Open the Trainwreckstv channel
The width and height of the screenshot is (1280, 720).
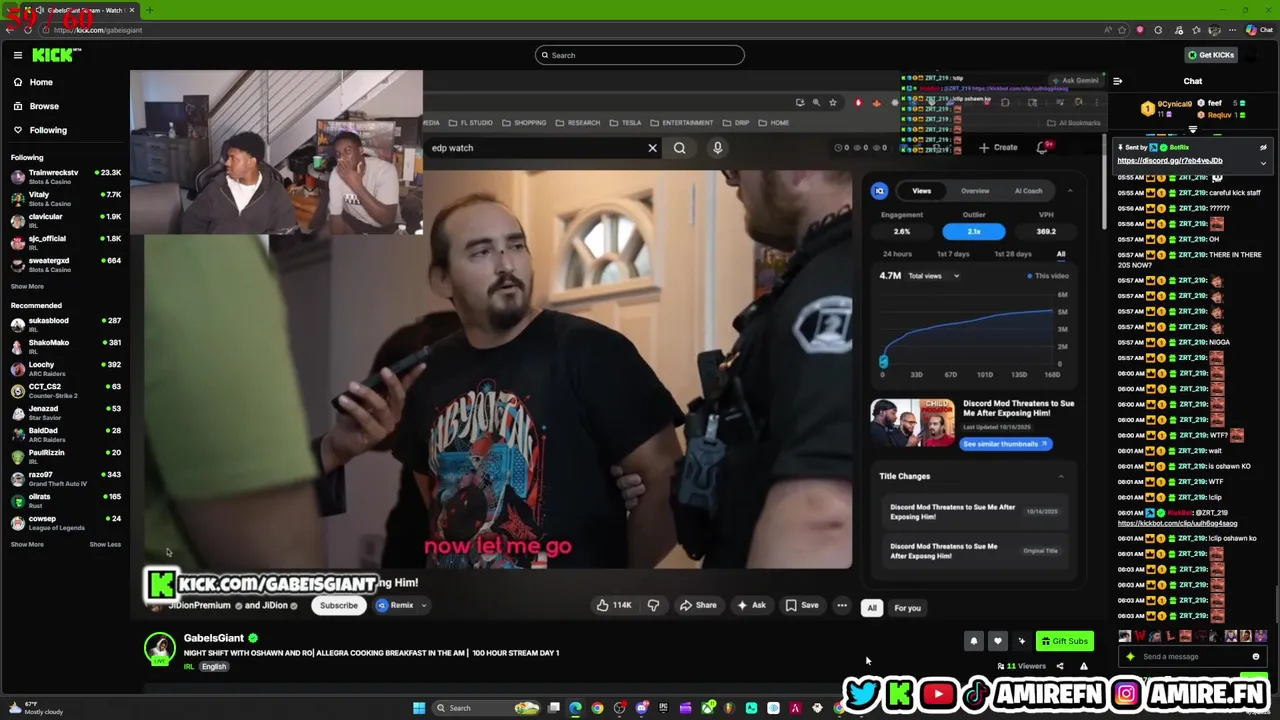coord(65,176)
